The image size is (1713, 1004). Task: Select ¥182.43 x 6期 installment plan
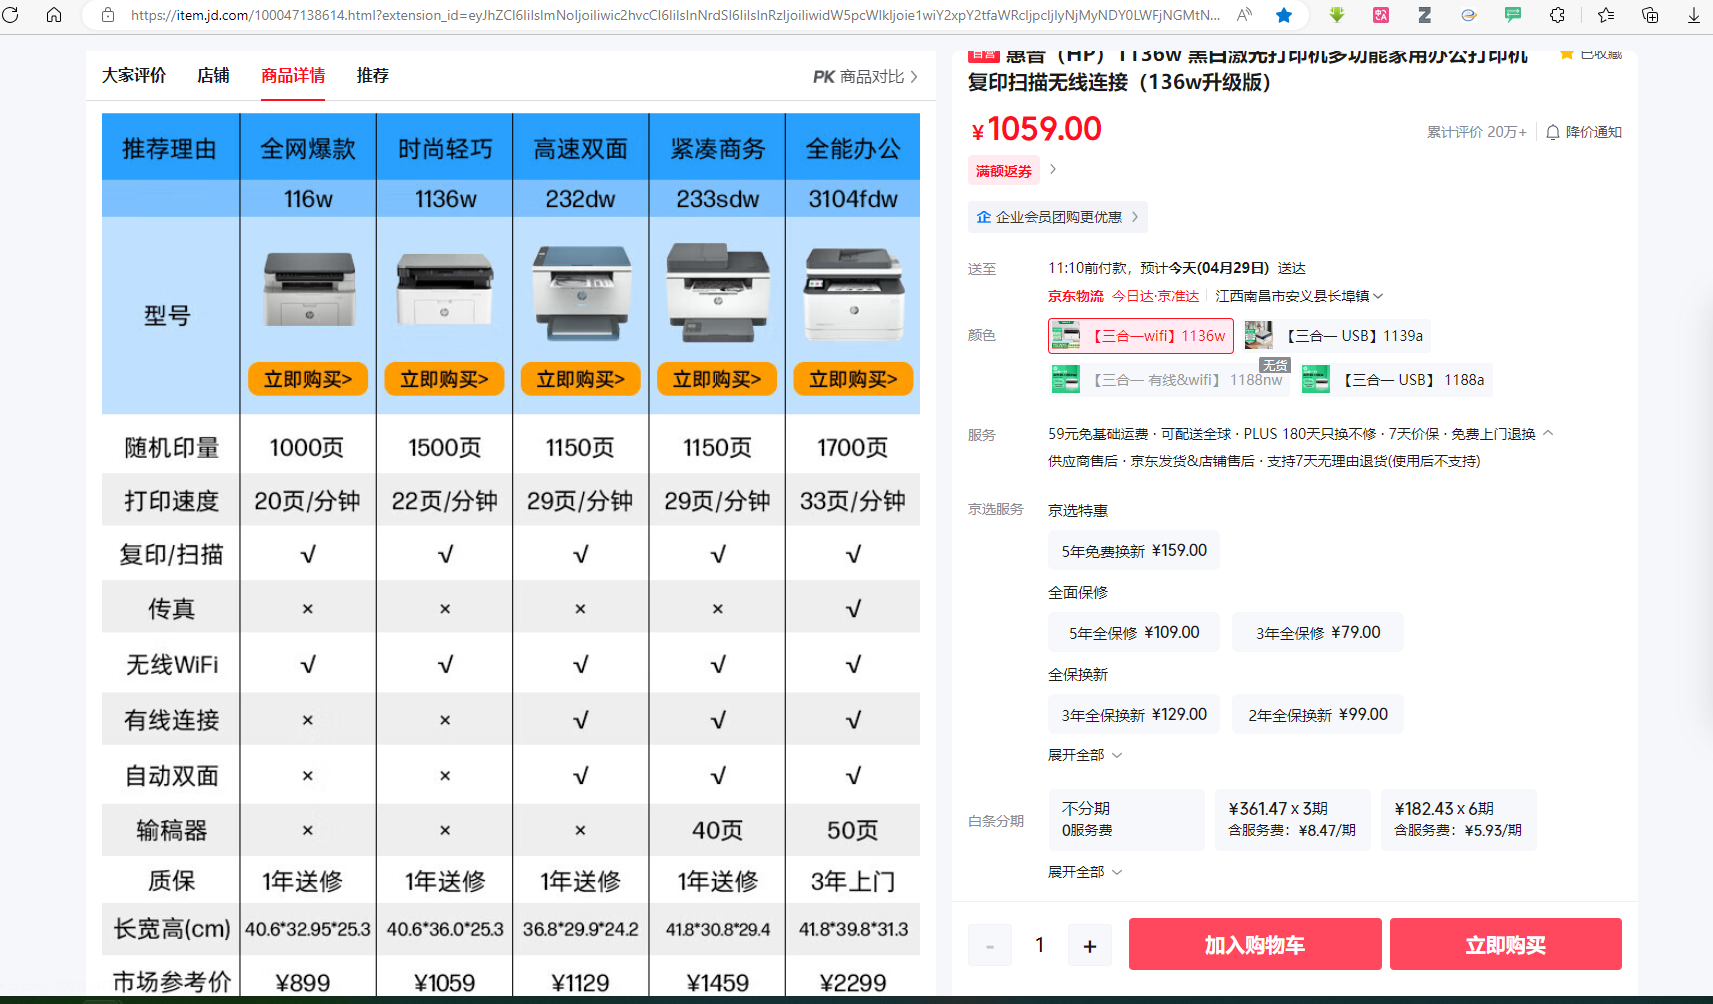(1459, 820)
